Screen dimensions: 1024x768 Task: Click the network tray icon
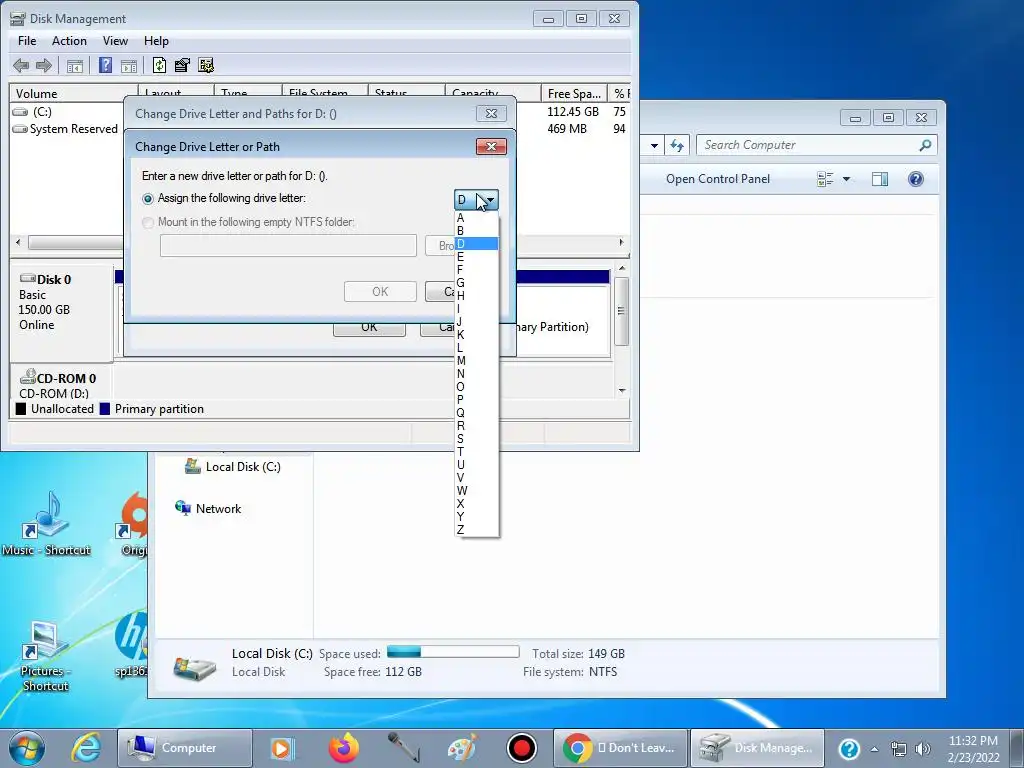(x=899, y=748)
